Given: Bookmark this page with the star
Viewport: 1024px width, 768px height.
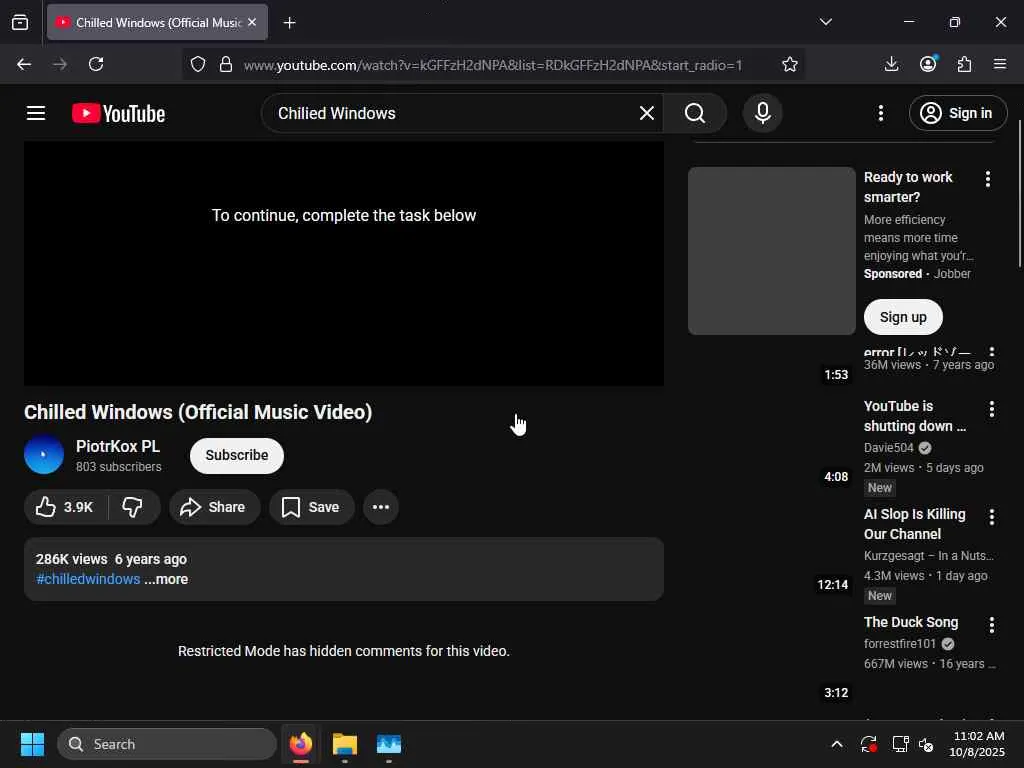Looking at the screenshot, I should (790, 64).
